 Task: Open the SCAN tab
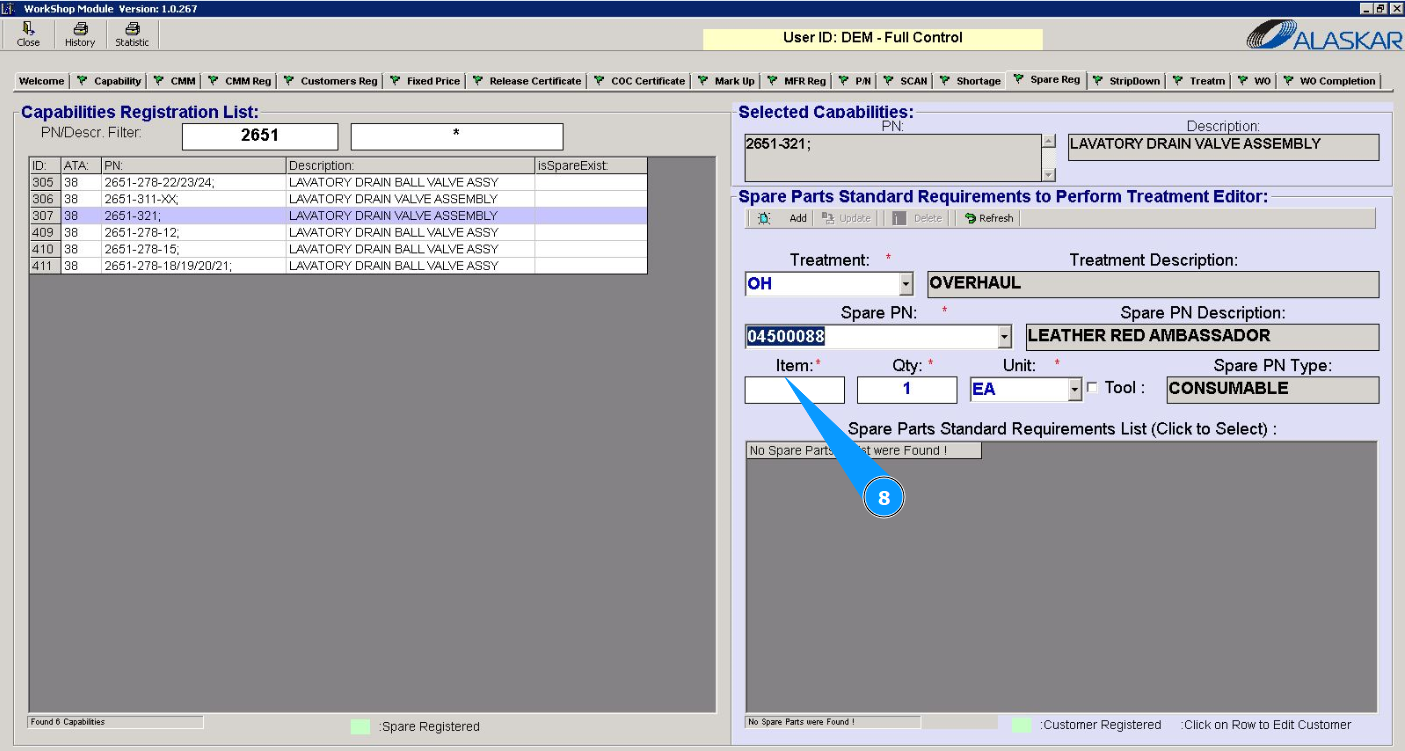pyautogui.click(x=905, y=81)
